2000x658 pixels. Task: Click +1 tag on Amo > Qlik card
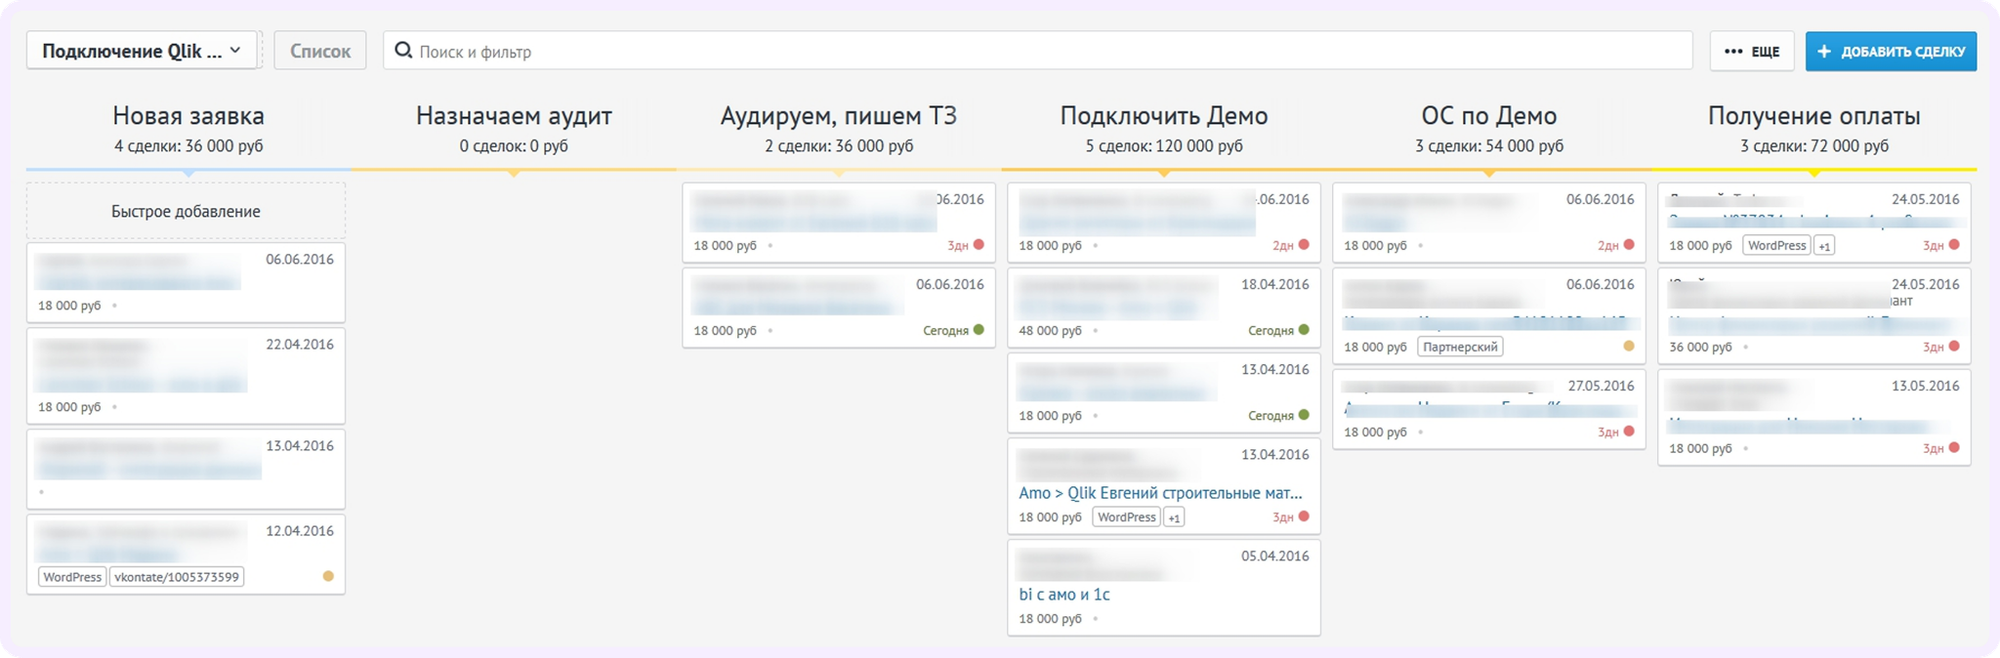point(1174,518)
